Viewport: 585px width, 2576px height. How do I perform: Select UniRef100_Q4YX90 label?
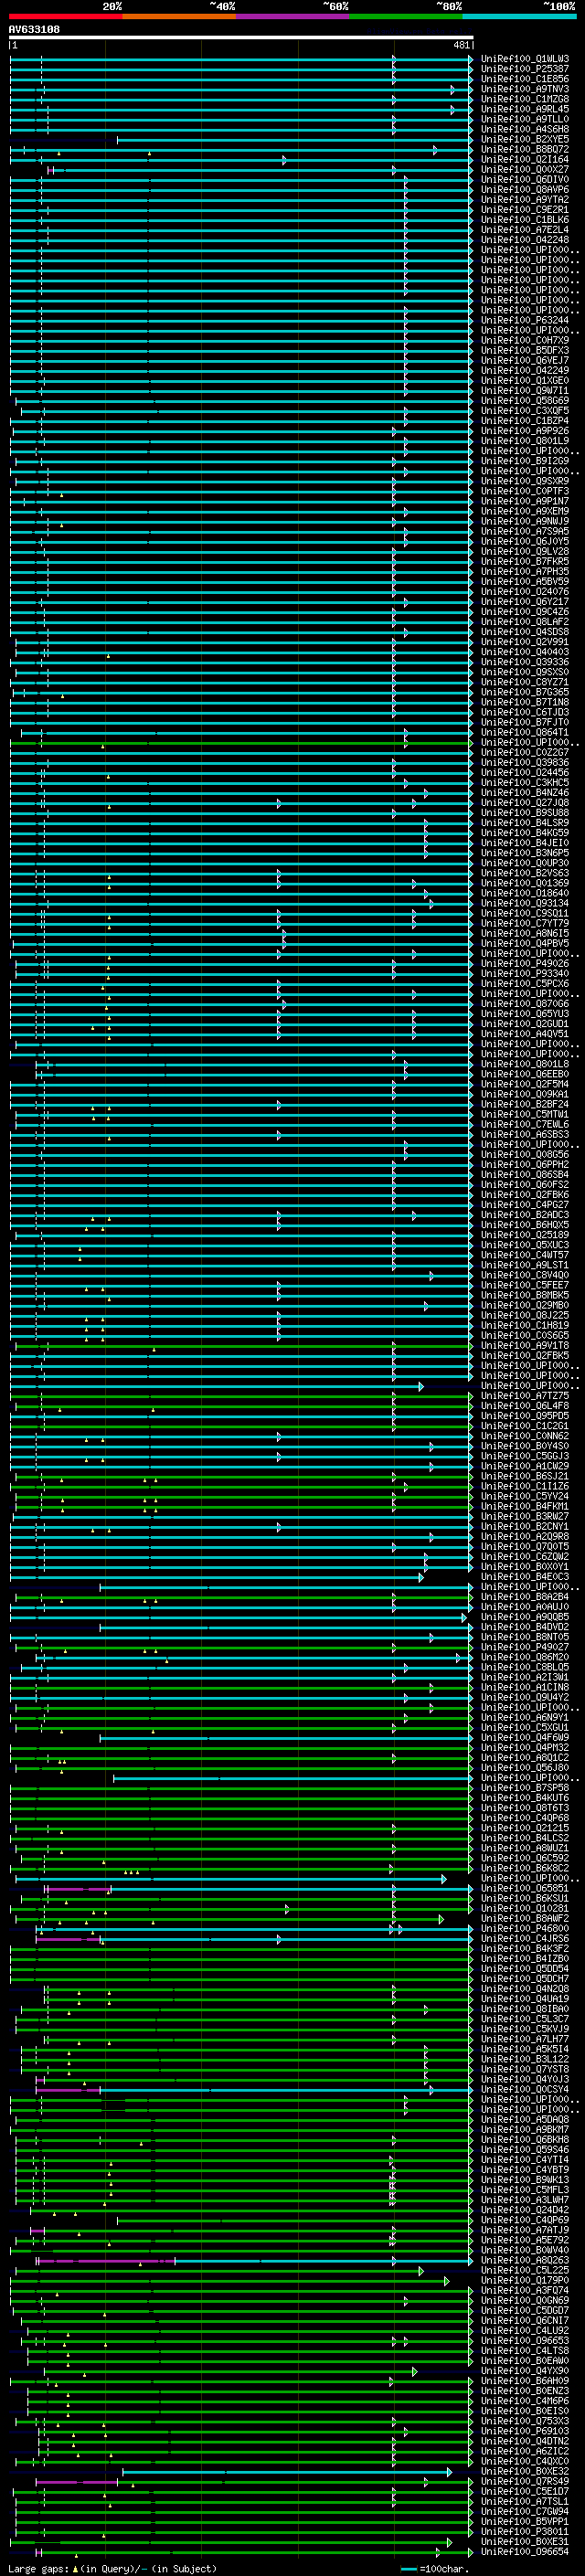click(524, 2371)
